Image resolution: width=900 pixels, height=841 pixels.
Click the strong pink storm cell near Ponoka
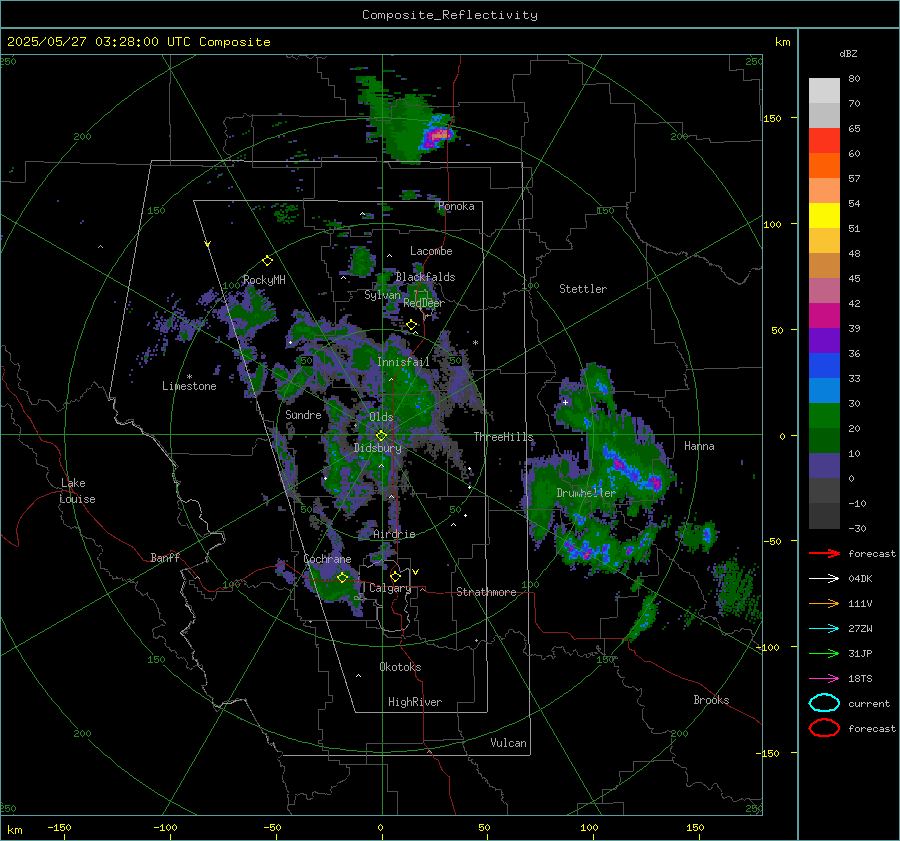pyautogui.click(x=438, y=135)
